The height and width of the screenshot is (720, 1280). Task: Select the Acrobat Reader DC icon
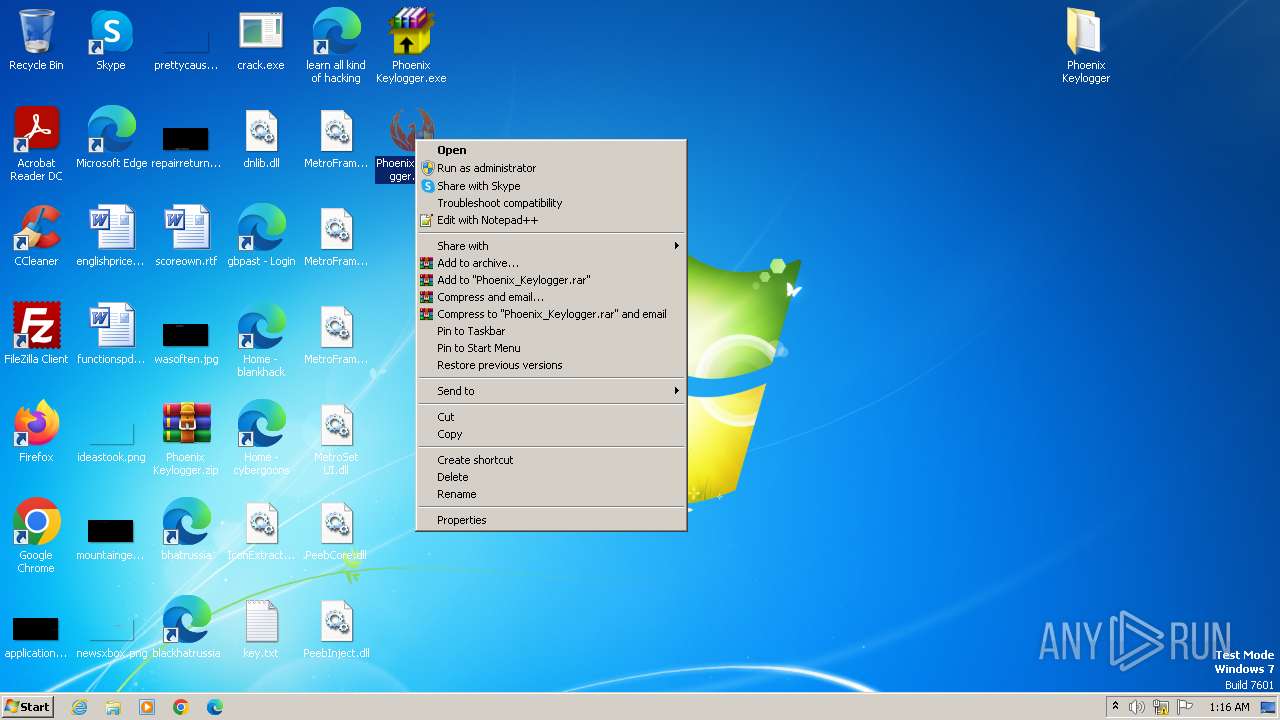point(36,144)
